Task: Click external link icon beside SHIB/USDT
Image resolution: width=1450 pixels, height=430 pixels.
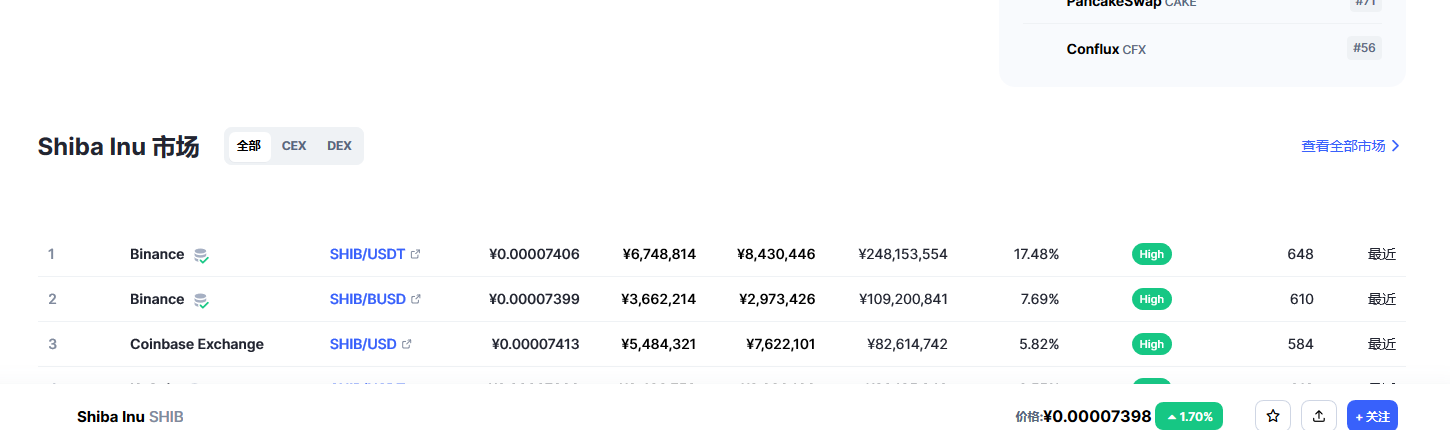Action: [x=416, y=254]
